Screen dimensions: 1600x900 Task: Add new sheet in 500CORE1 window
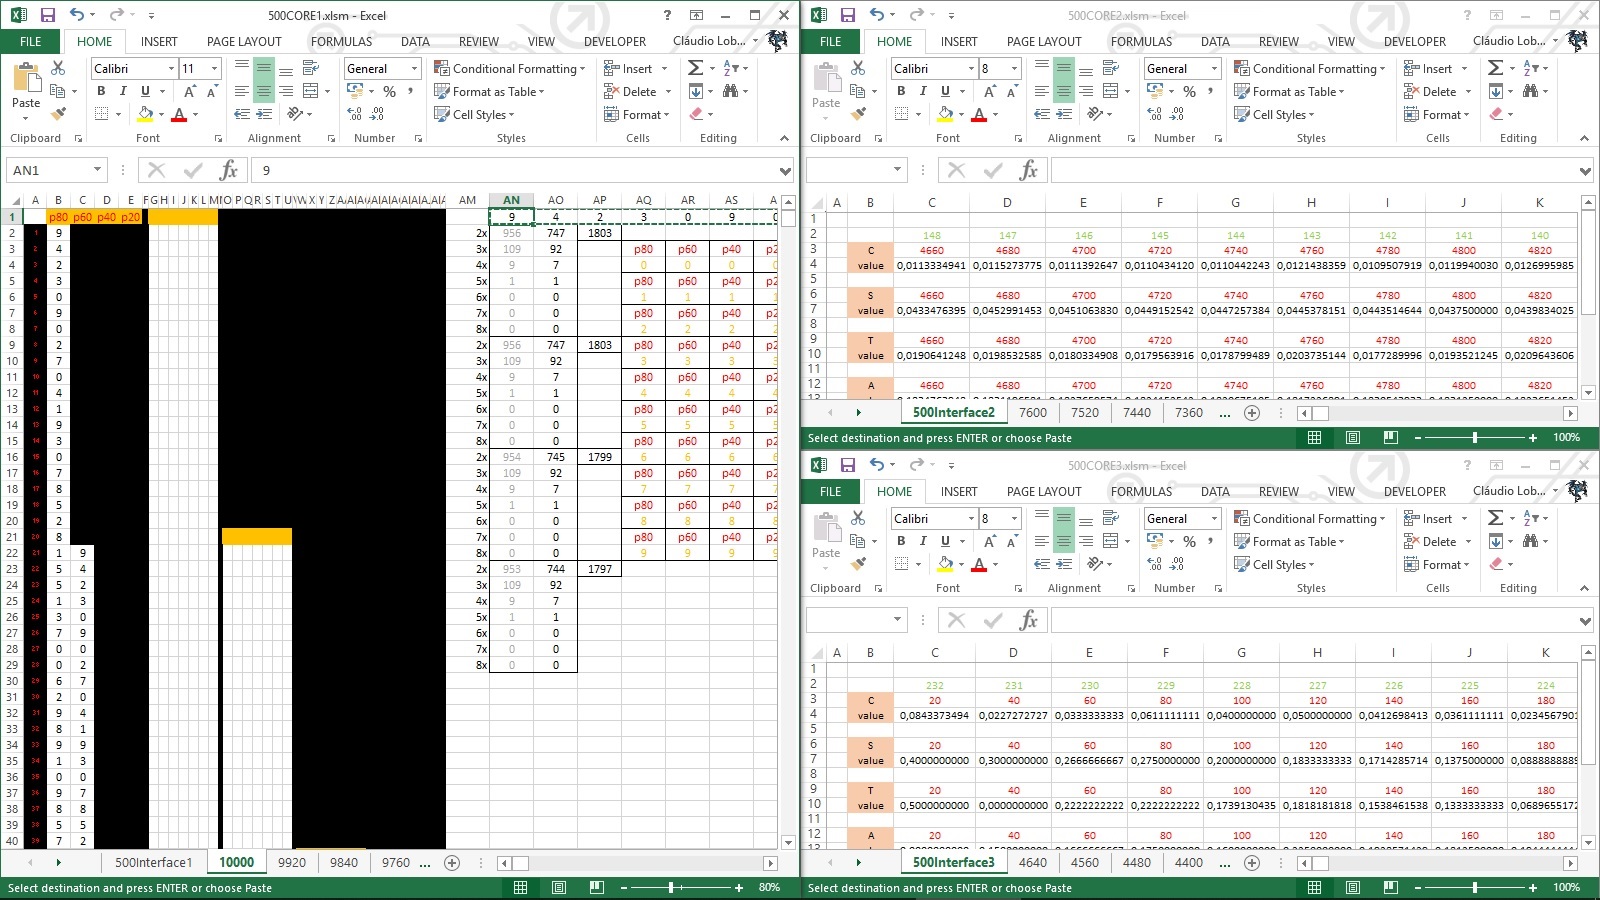[x=452, y=862]
